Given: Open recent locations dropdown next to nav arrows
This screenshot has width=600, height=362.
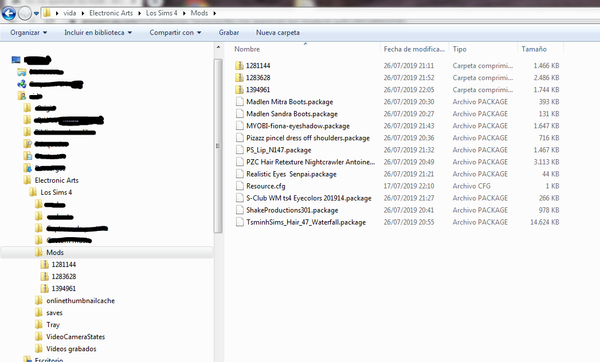Looking at the screenshot, I should point(36,13).
